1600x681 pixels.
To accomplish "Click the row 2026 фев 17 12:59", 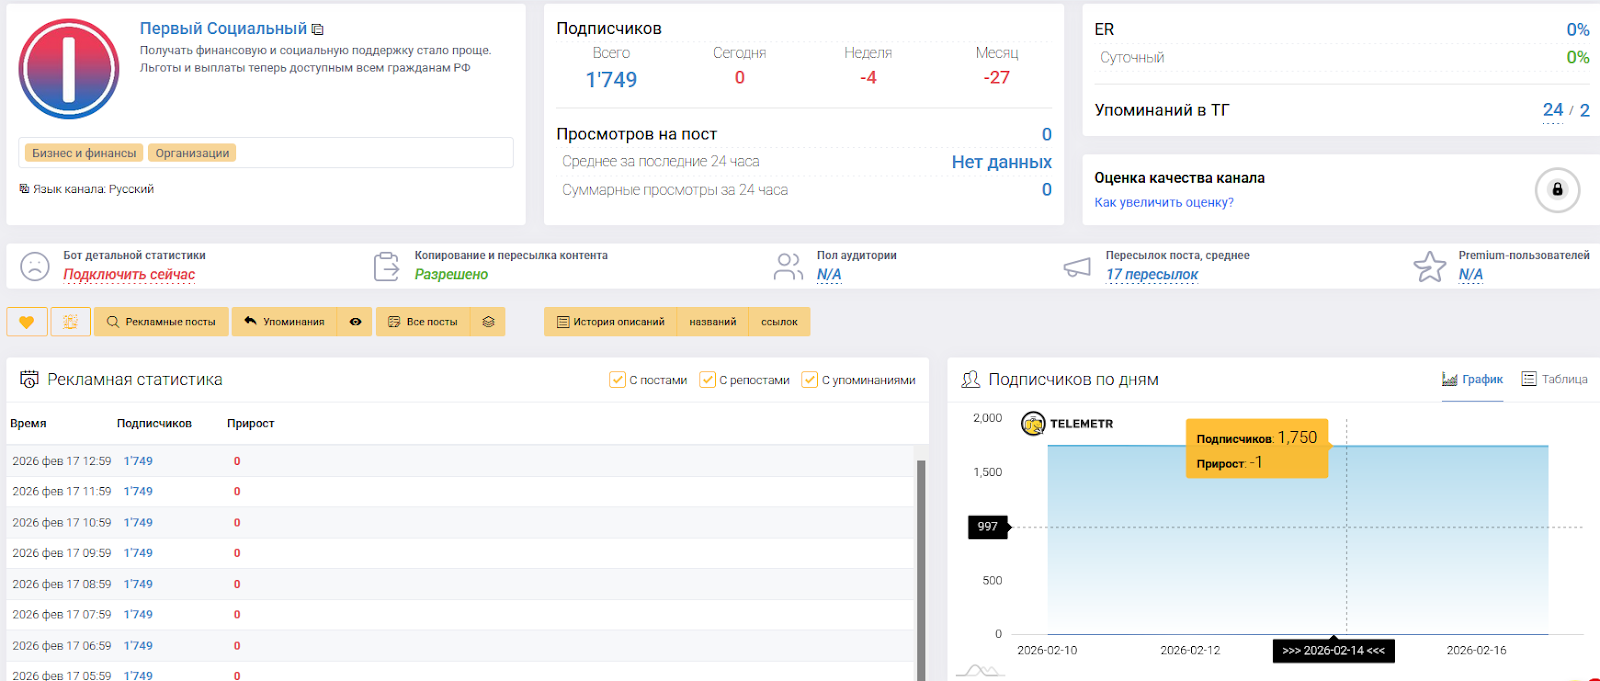I will [461, 461].
